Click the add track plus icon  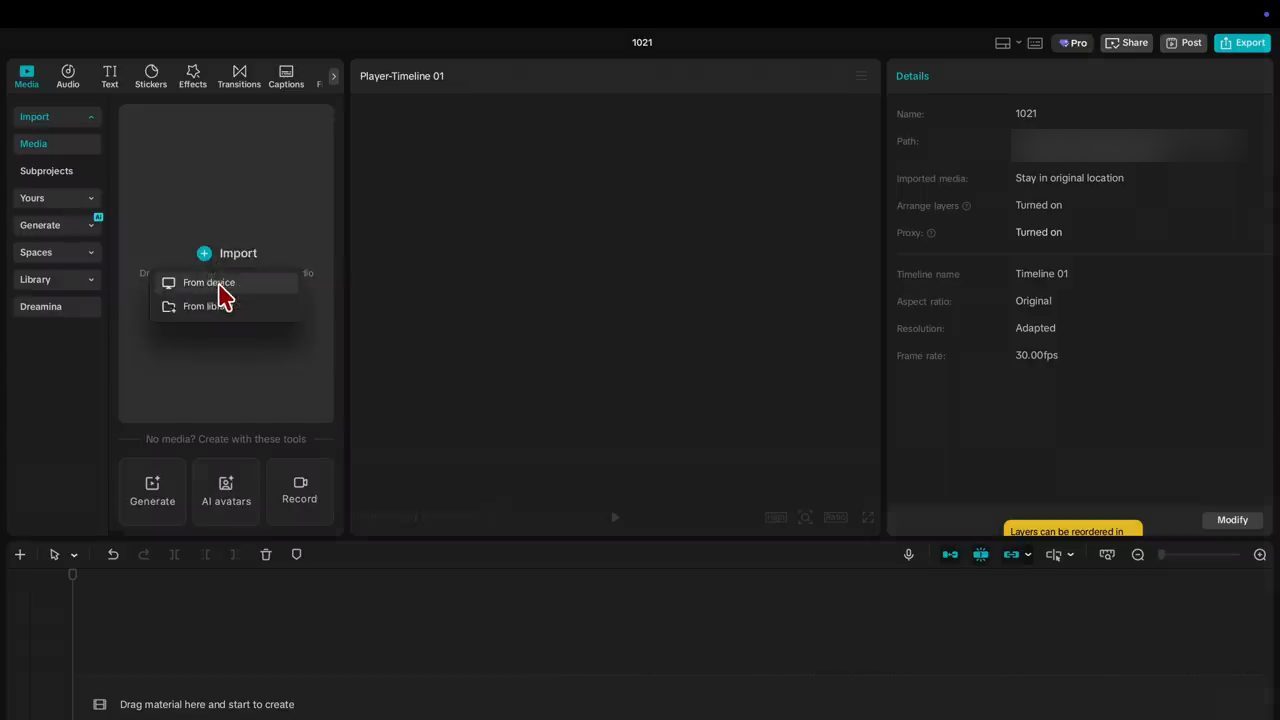[20, 555]
